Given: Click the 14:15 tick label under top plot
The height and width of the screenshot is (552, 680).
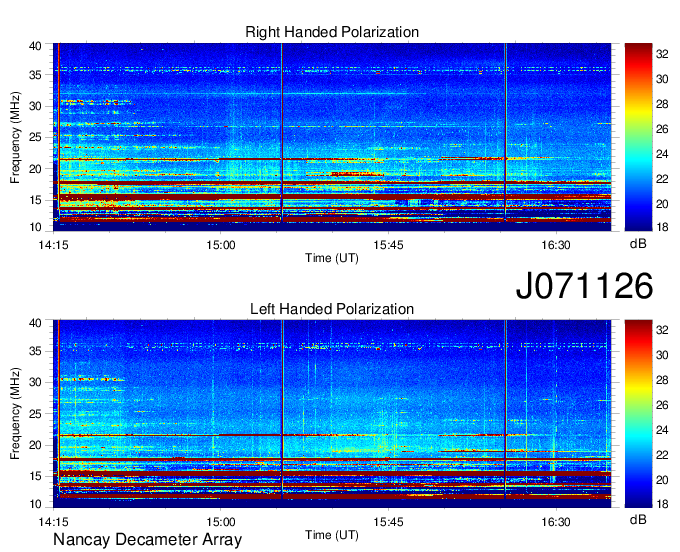Looking at the screenshot, I should (53, 245).
